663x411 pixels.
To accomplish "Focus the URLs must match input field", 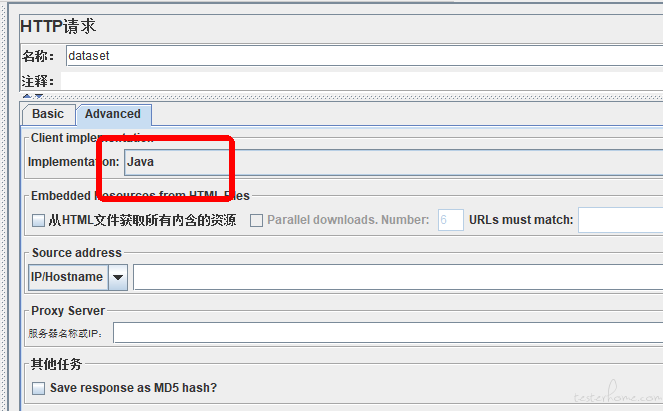I will 620,220.
